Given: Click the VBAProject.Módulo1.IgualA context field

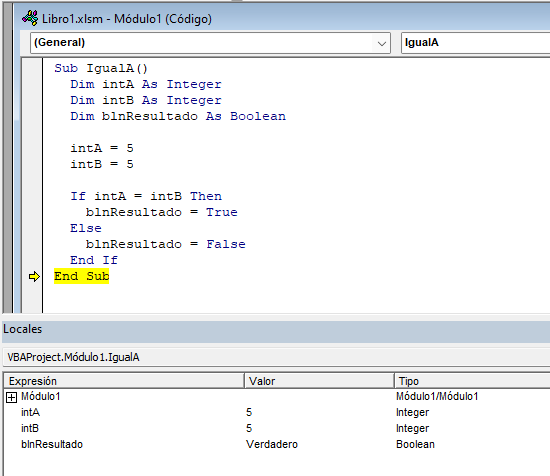Looking at the screenshot, I should click(276, 357).
